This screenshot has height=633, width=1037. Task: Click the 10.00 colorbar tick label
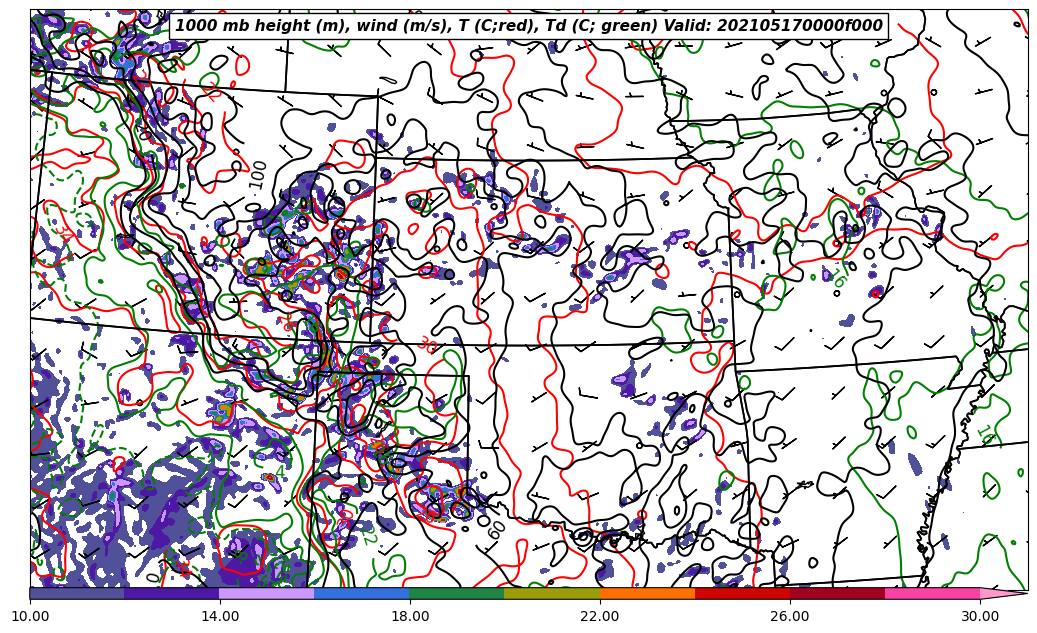30,616
